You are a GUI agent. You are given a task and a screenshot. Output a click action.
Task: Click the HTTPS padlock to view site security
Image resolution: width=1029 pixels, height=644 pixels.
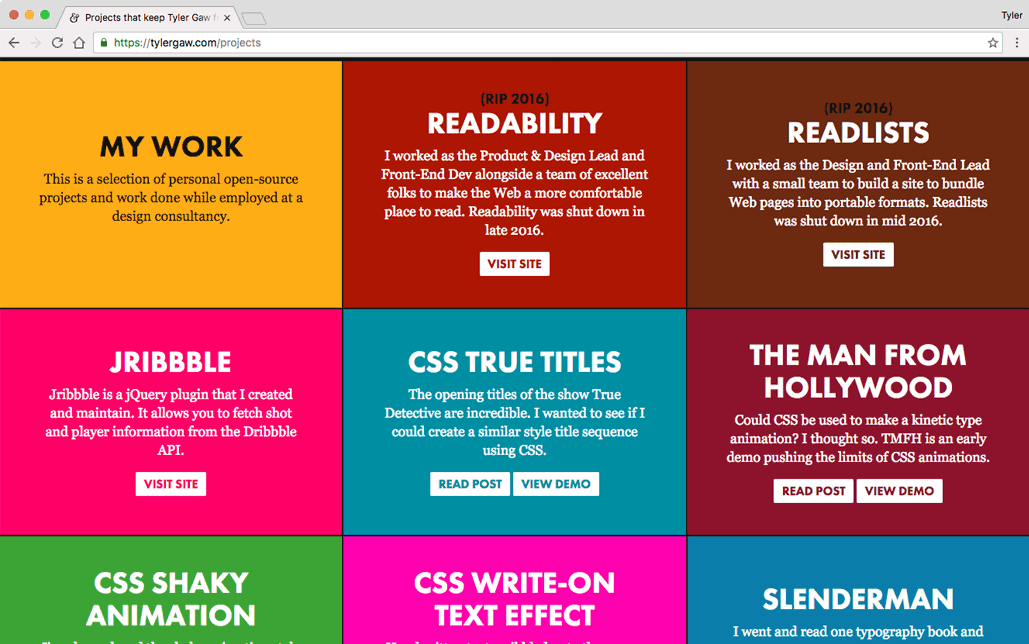click(103, 42)
